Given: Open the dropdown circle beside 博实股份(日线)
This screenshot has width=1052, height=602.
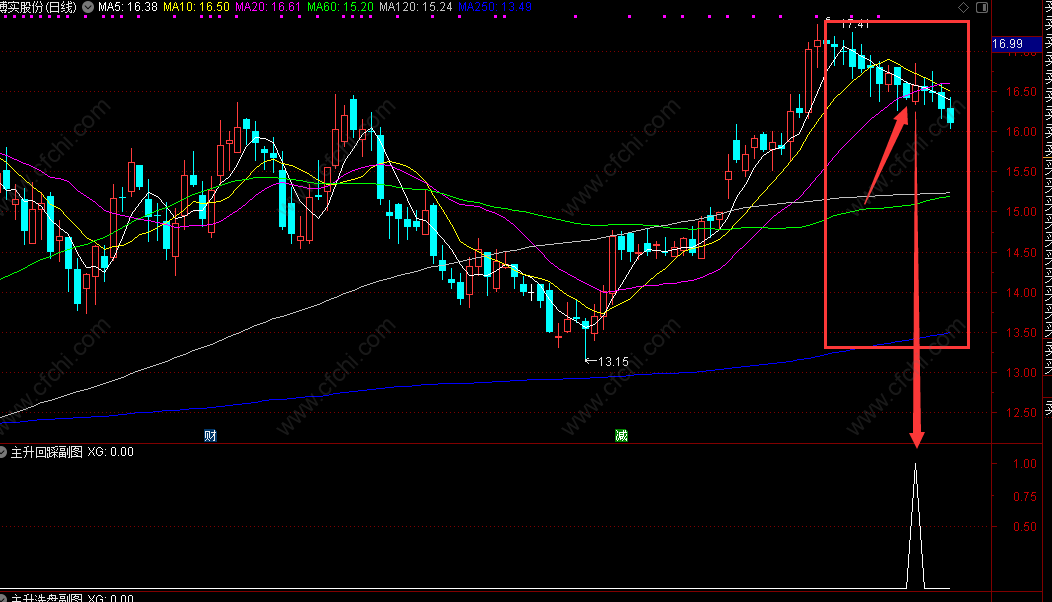Looking at the screenshot, I should tap(88, 7).
